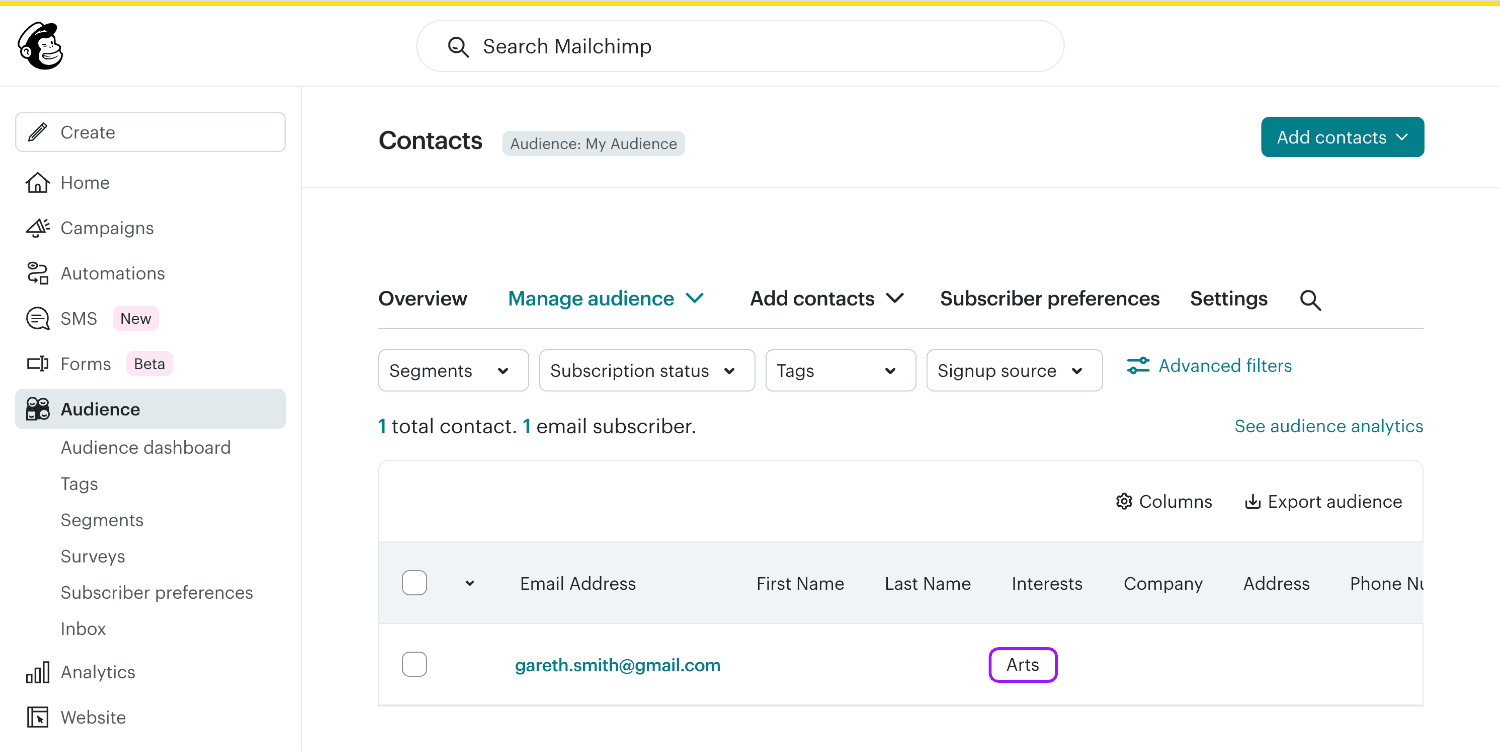The width and height of the screenshot is (1500, 751).
Task: Open the Subscription status dropdown
Action: [x=647, y=370]
